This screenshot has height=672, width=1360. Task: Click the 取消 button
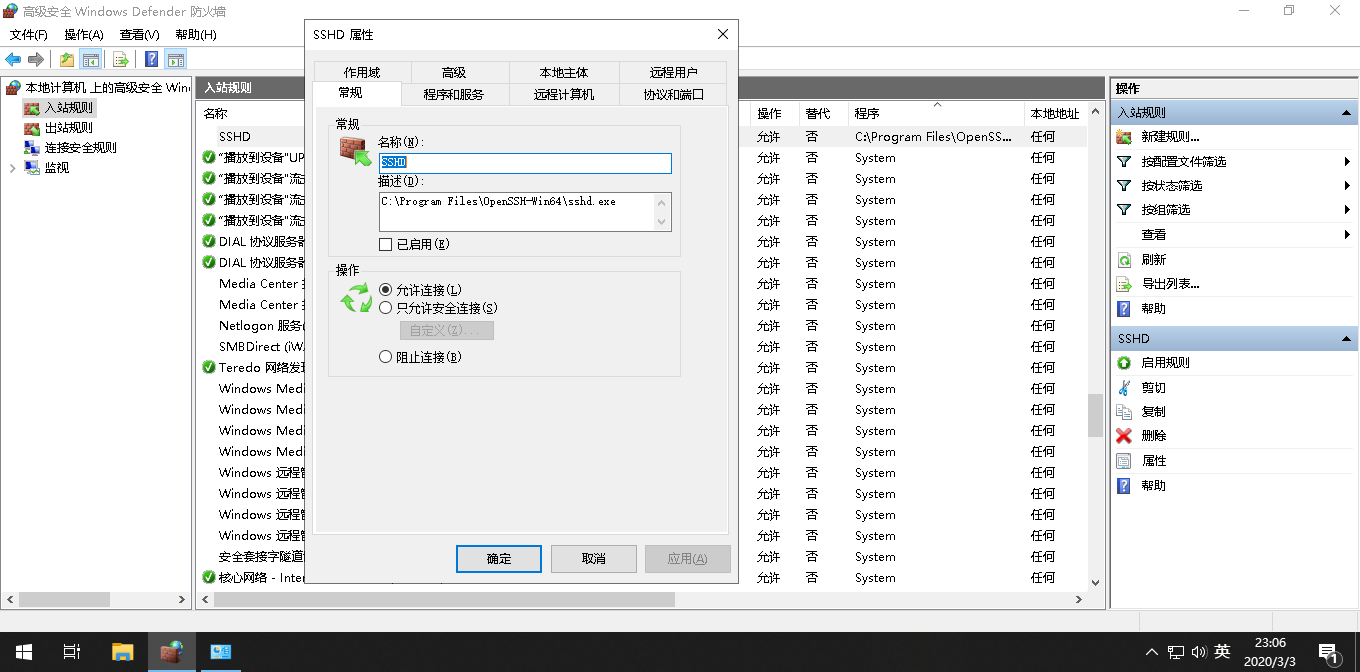coord(594,559)
